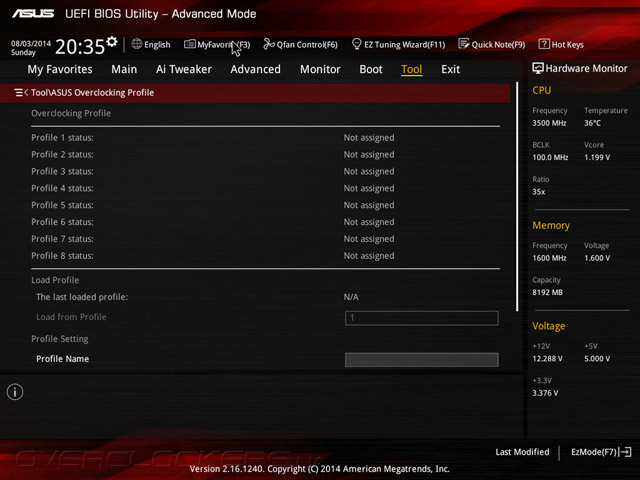Click Profile 5 status row

coord(265,205)
